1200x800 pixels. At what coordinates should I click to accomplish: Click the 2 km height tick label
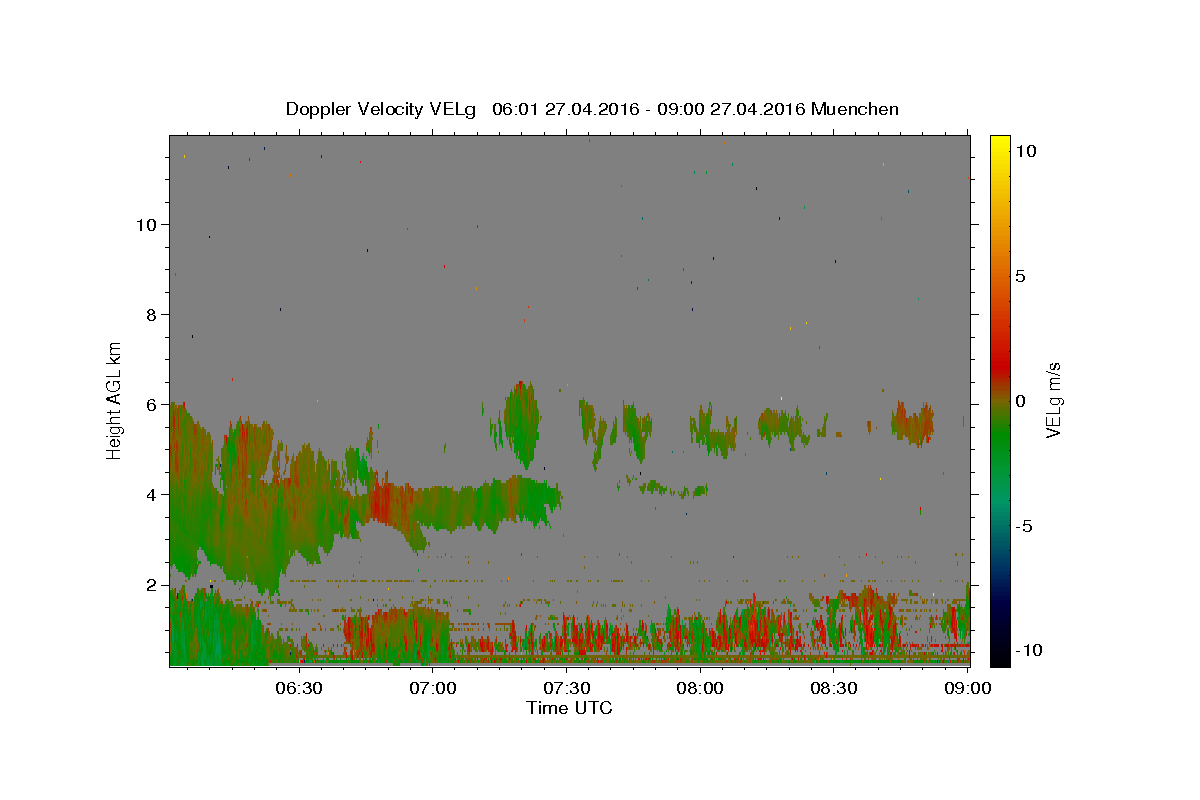click(151, 584)
